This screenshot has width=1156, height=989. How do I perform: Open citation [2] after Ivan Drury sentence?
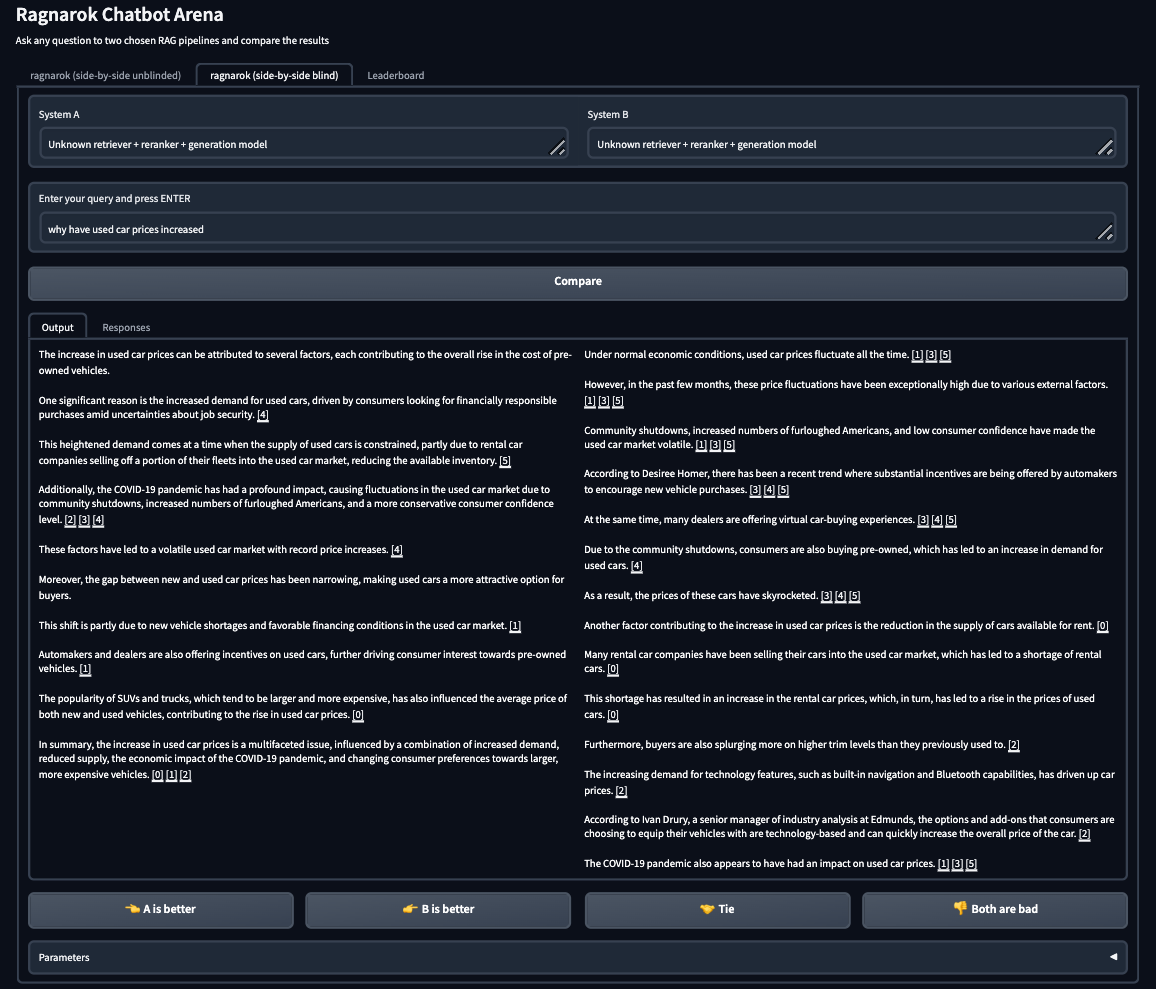tap(1084, 834)
